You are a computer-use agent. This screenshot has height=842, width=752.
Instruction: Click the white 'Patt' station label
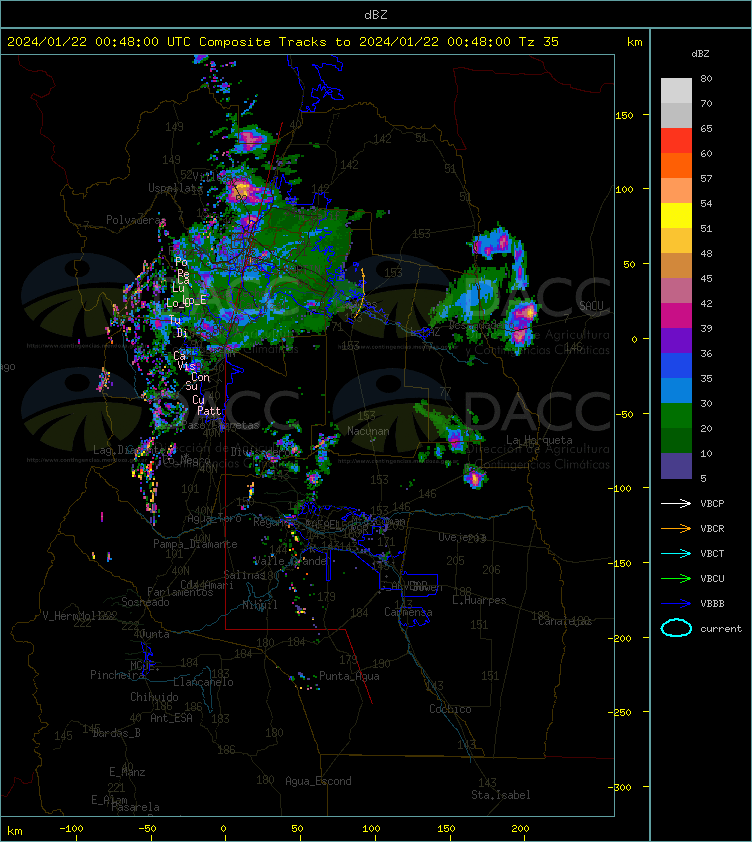coord(209,411)
